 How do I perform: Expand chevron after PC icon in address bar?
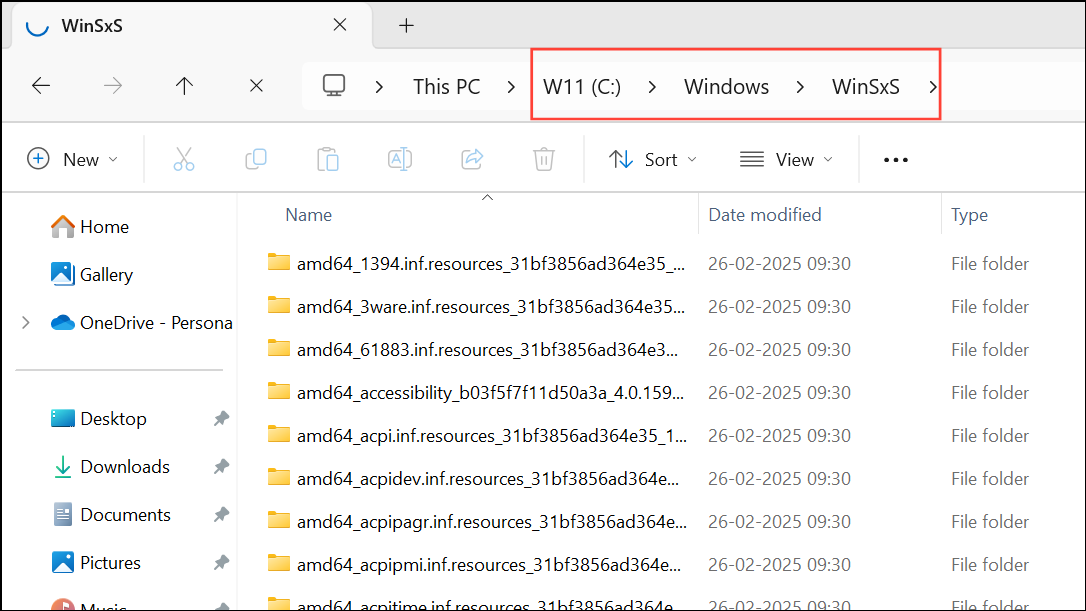(379, 87)
